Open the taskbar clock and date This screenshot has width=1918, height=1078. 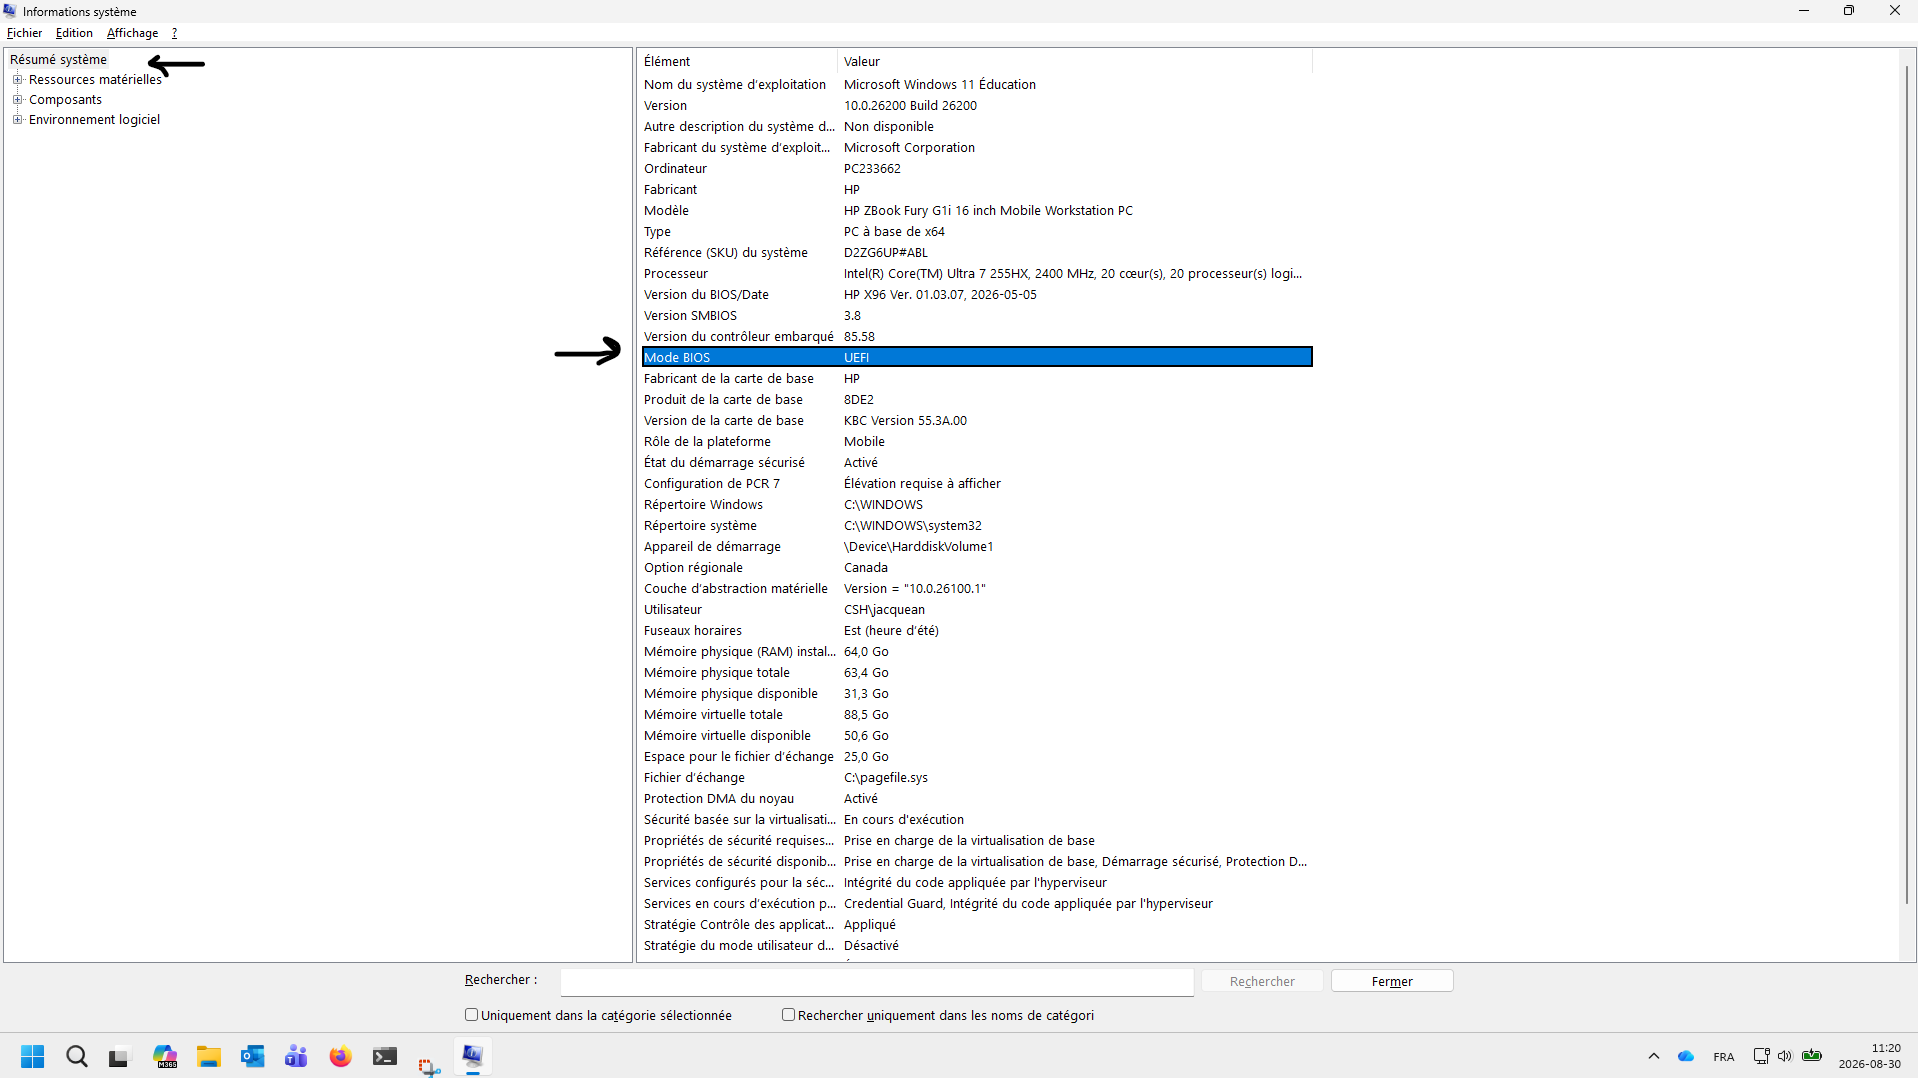tap(1869, 1056)
